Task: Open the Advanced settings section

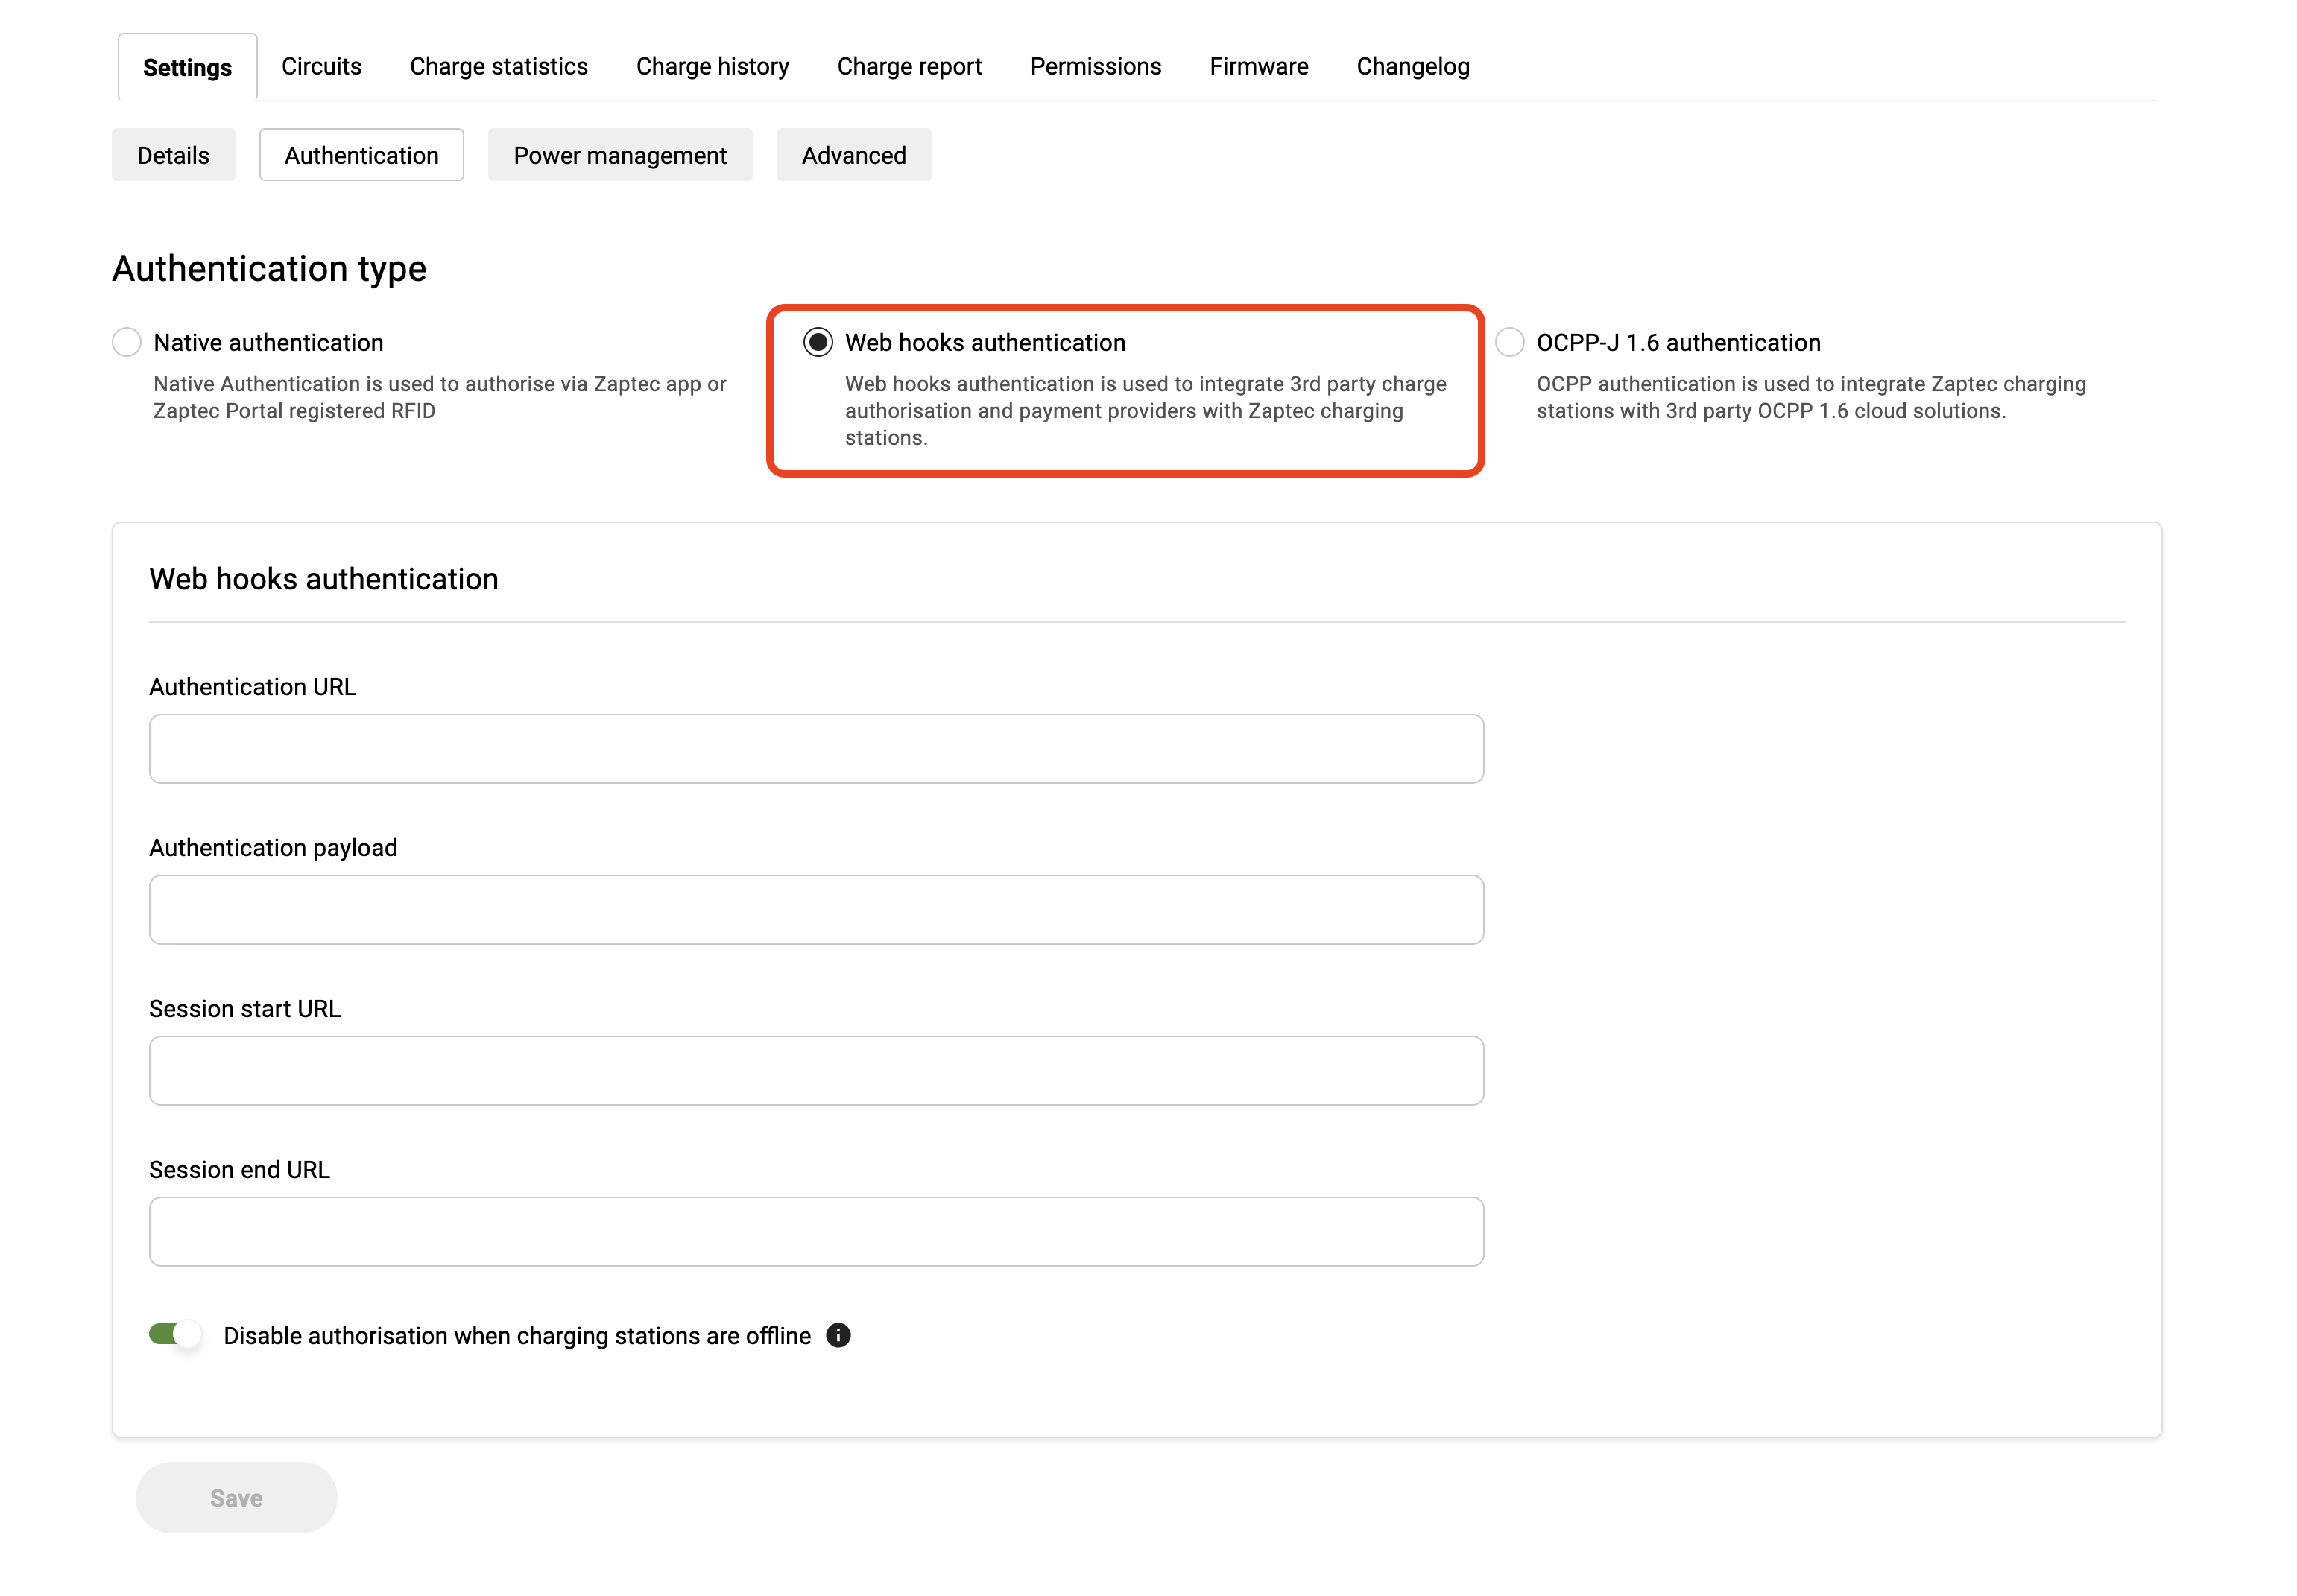Action: tap(853, 155)
